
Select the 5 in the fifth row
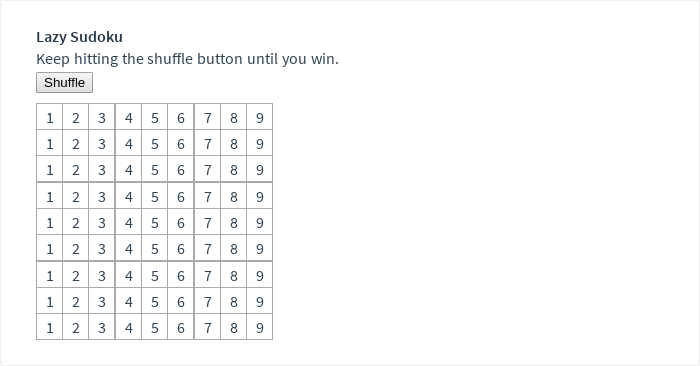point(154,222)
